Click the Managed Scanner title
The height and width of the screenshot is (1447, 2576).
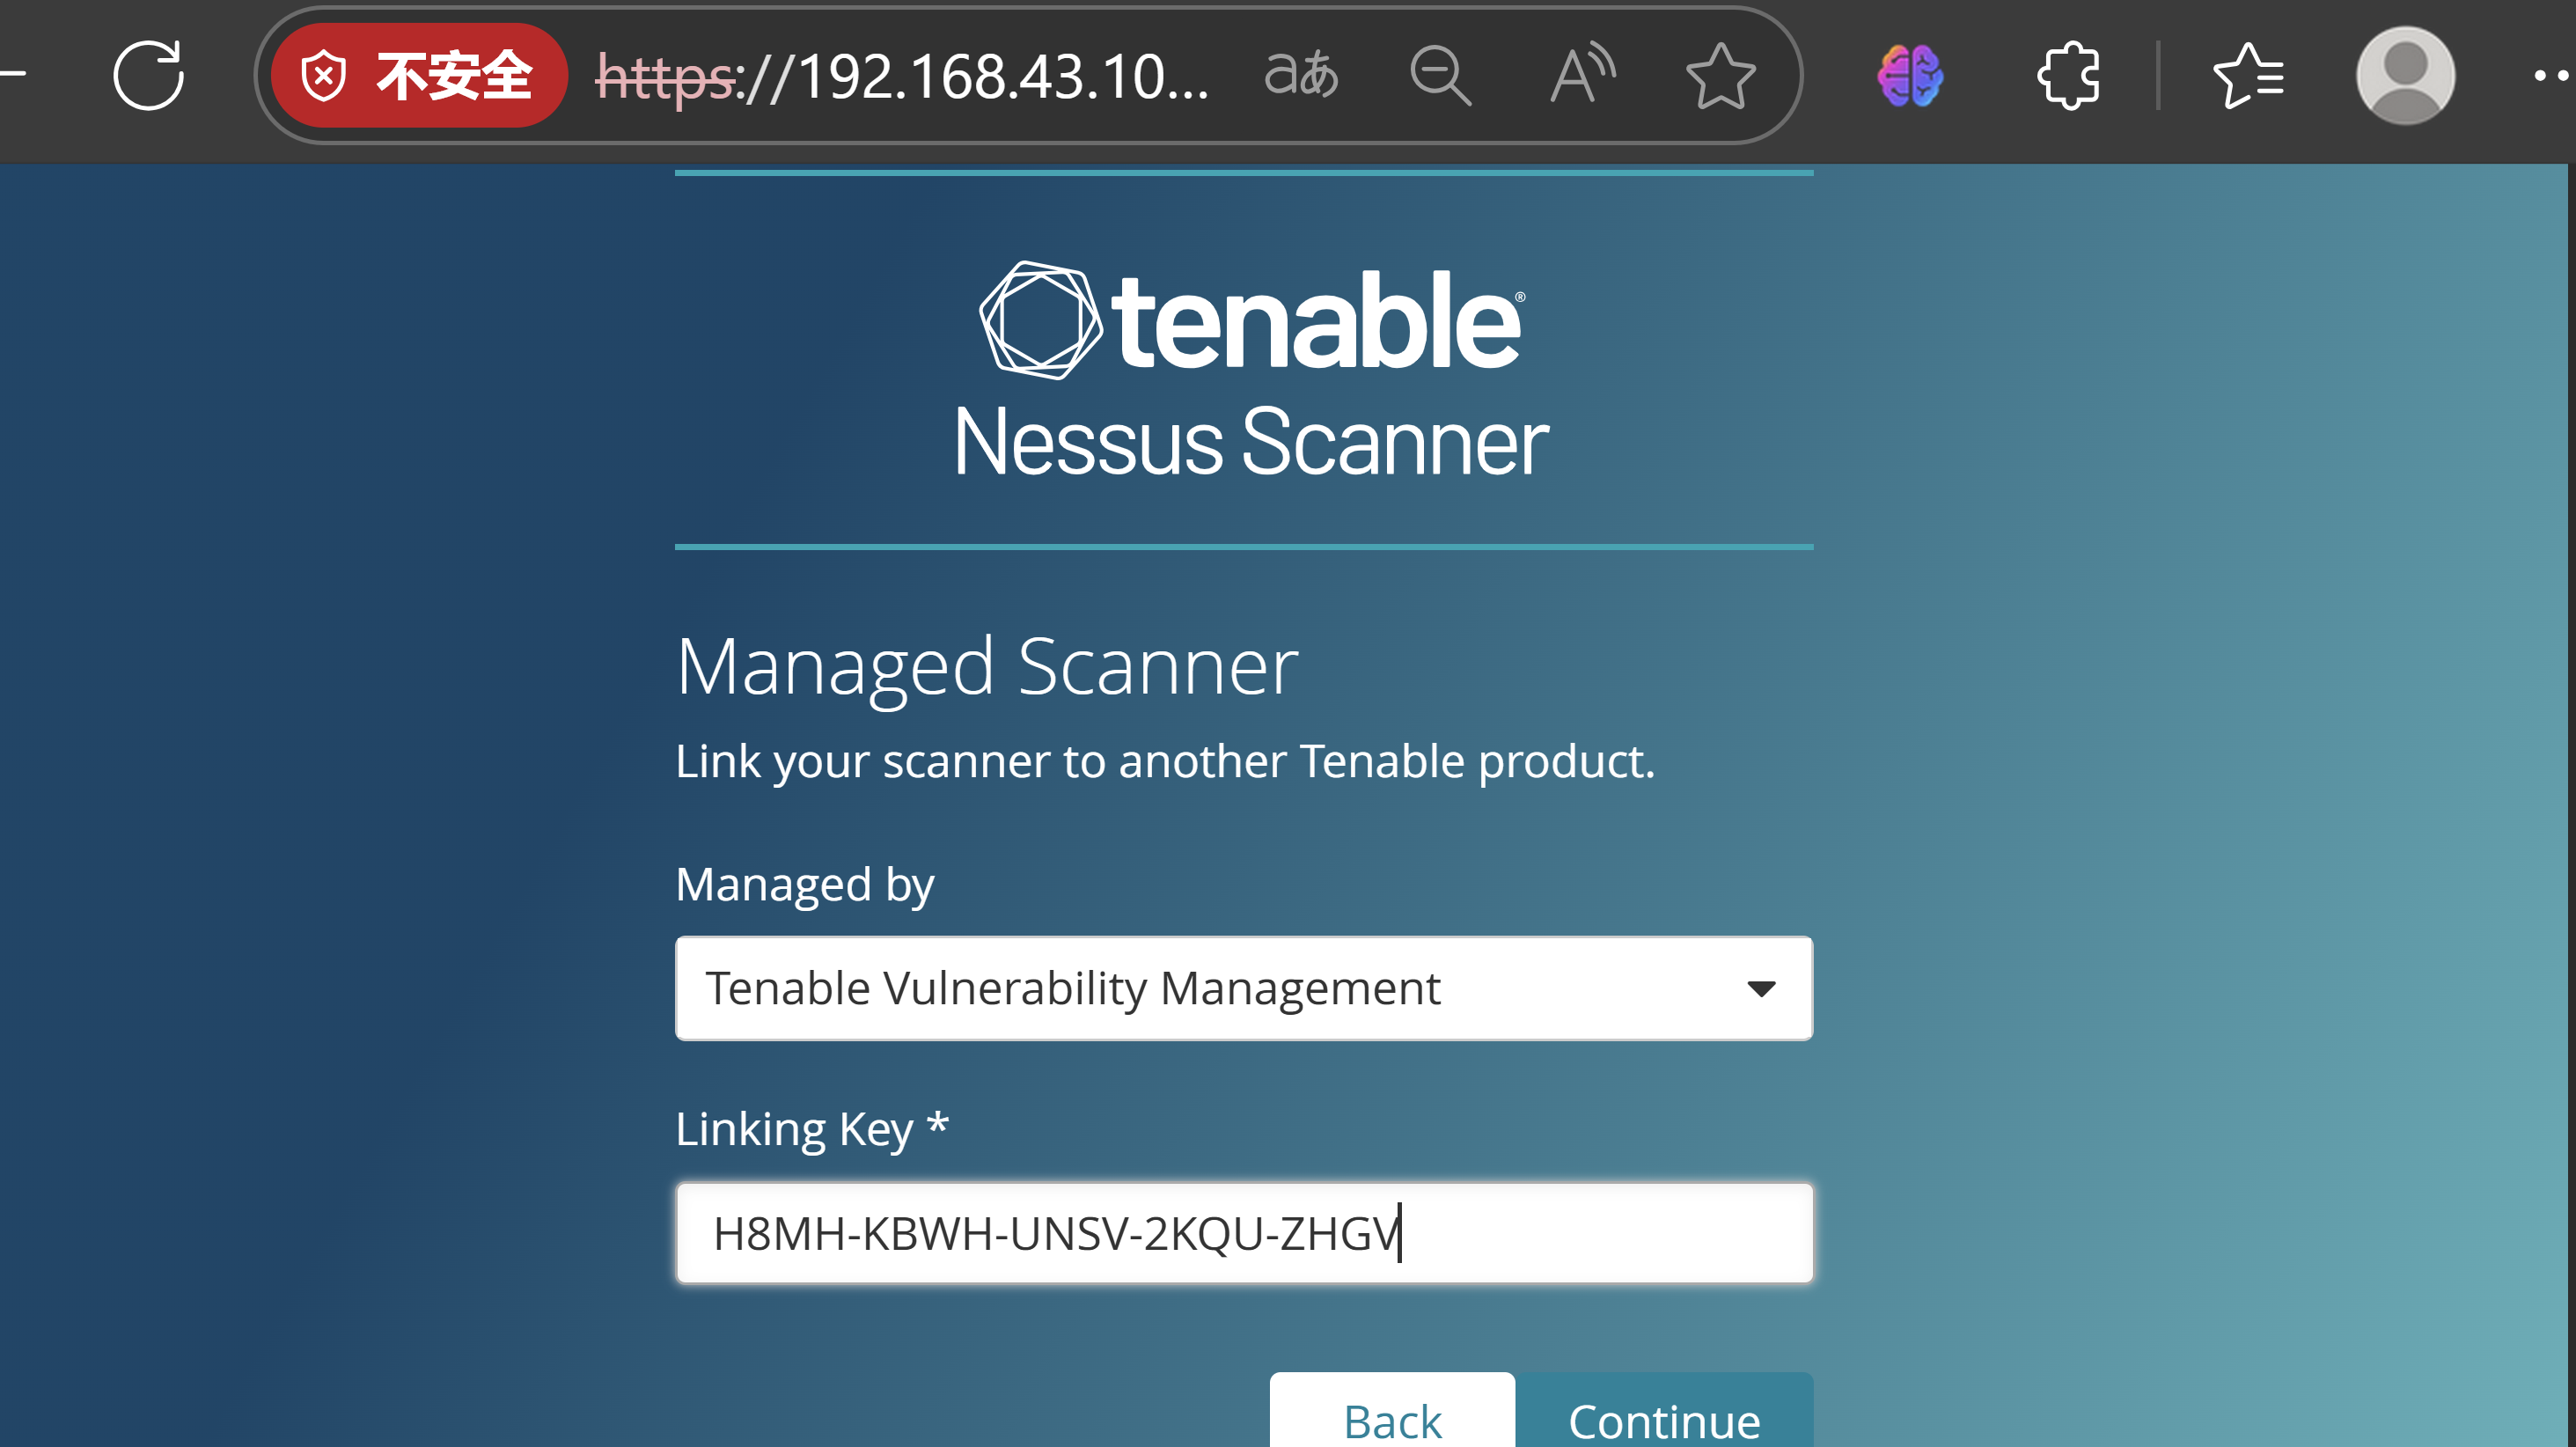[x=986, y=666]
